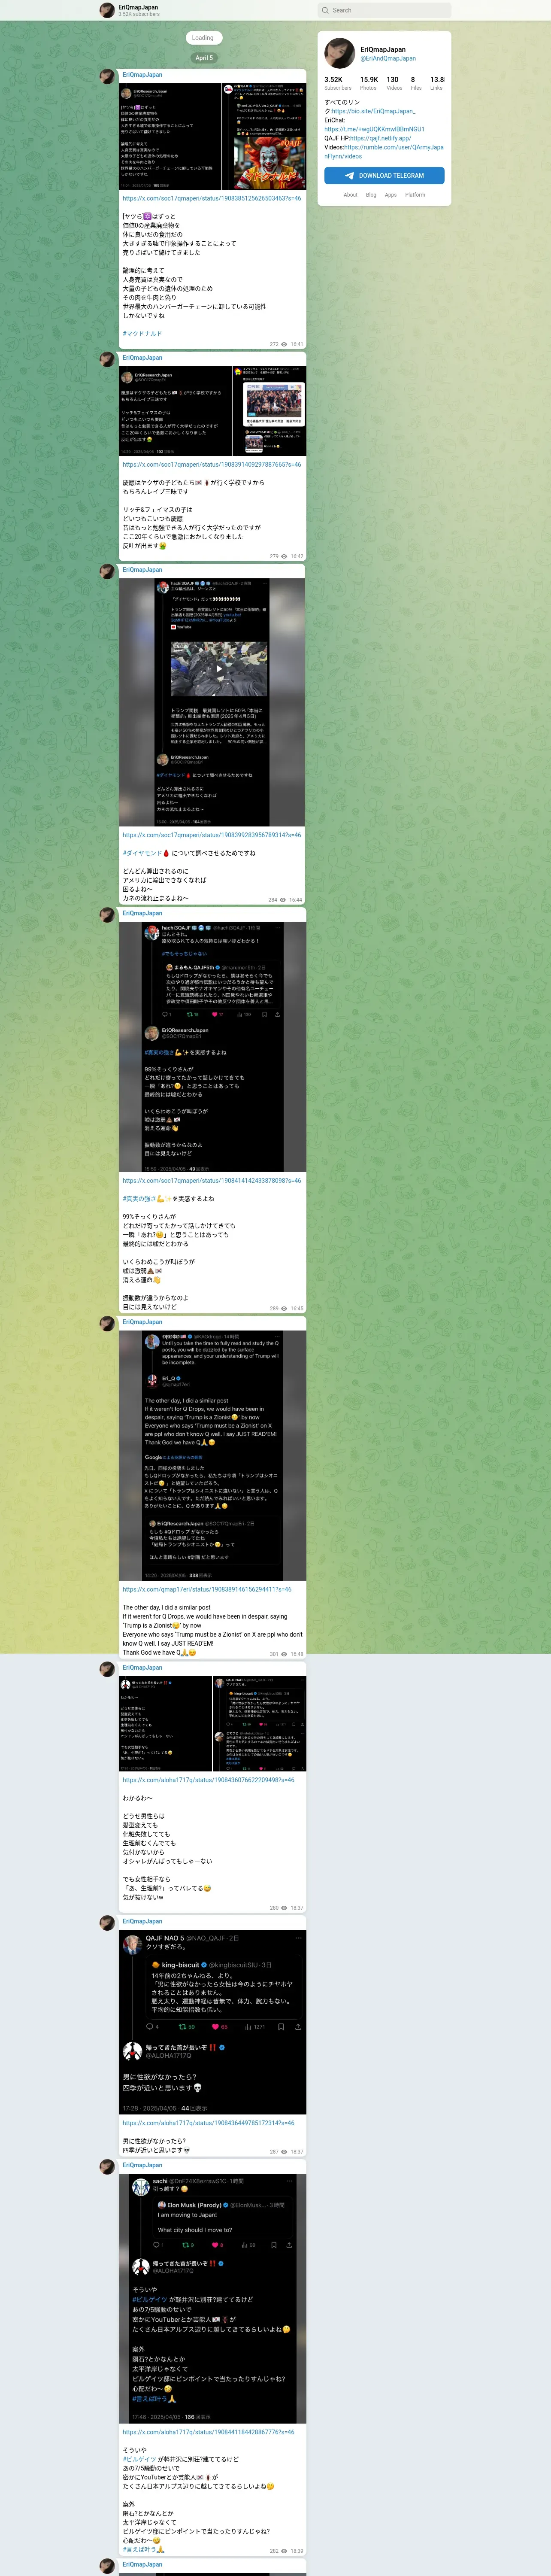551x2576 pixels.
Task: Open the EriQmapJapan title in page header
Action: click(138, 7)
